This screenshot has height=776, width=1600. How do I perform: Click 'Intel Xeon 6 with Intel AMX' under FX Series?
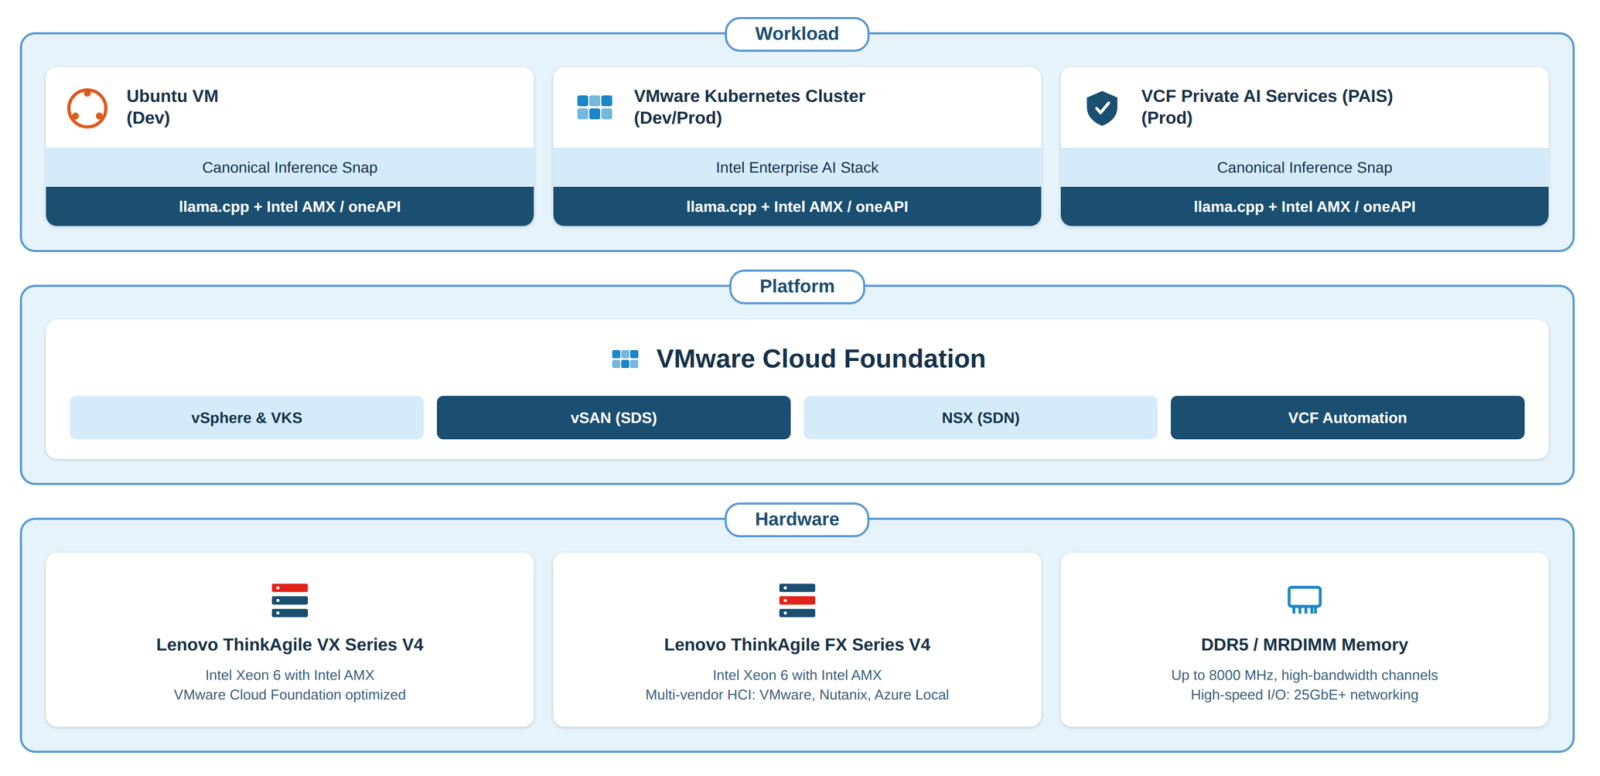tap(797, 676)
